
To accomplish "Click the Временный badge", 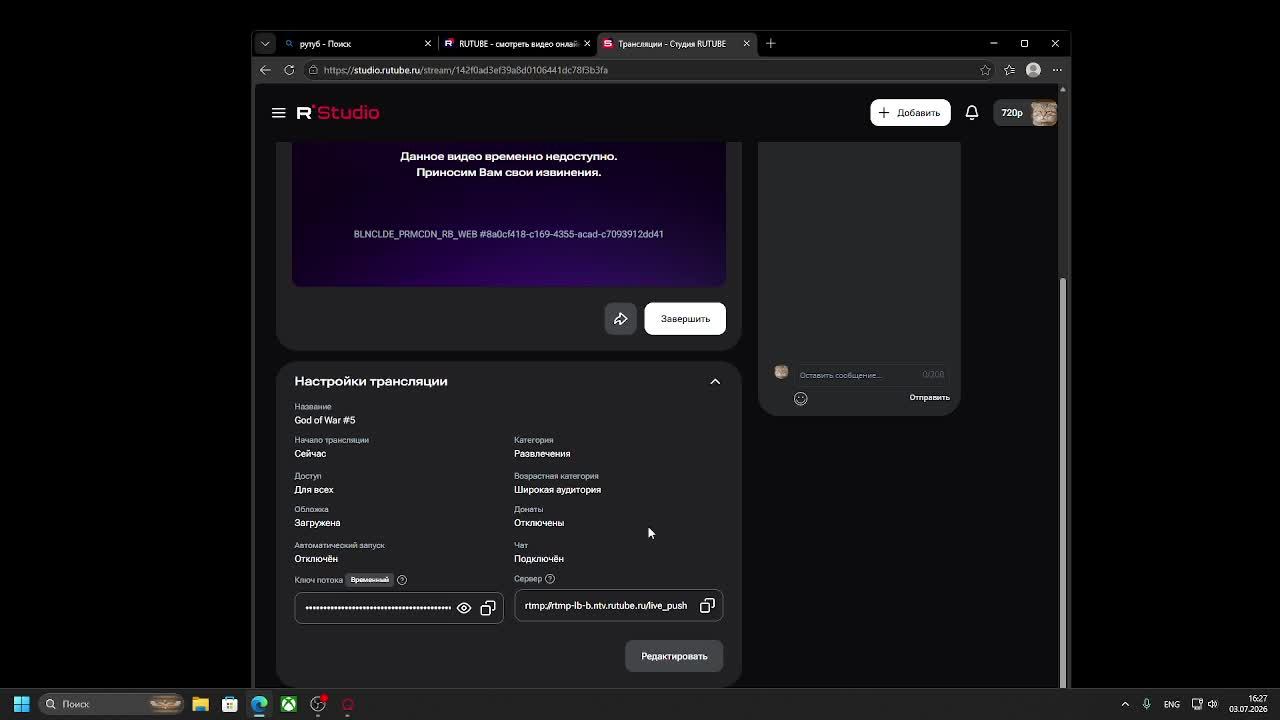I will tap(370, 580).
